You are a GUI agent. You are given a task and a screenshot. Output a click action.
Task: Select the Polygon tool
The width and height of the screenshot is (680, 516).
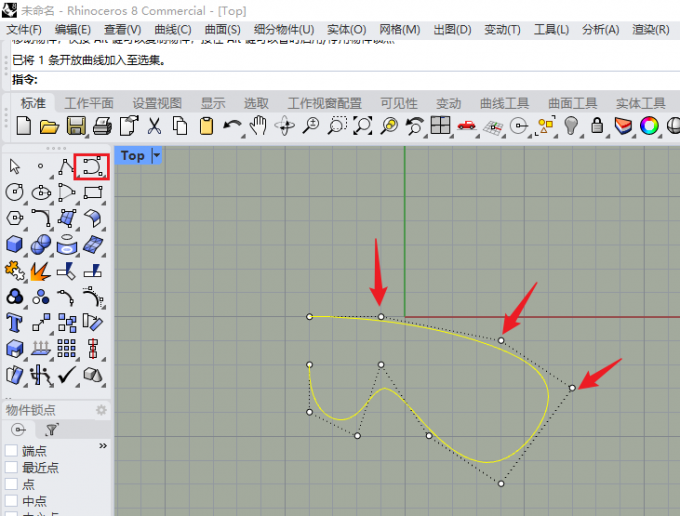(x=15, y=218)
